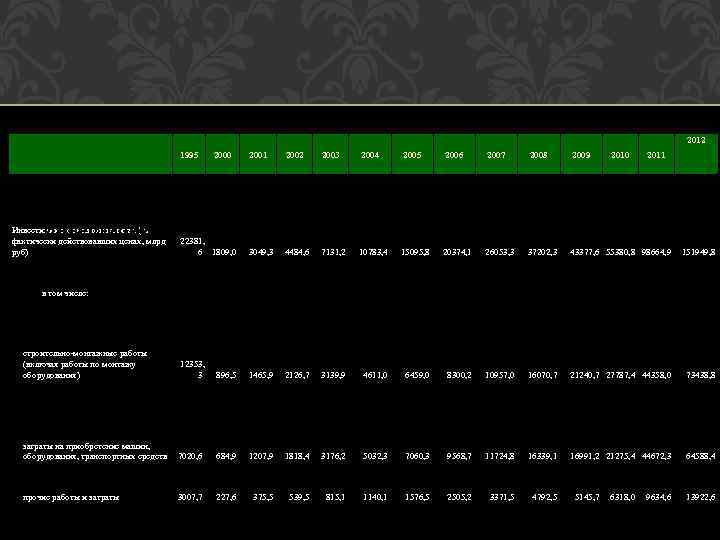Click the cell with value 21240,7
Image resolution: width=720 pixels, height=540 pixels.
click(x=584, y=375)
